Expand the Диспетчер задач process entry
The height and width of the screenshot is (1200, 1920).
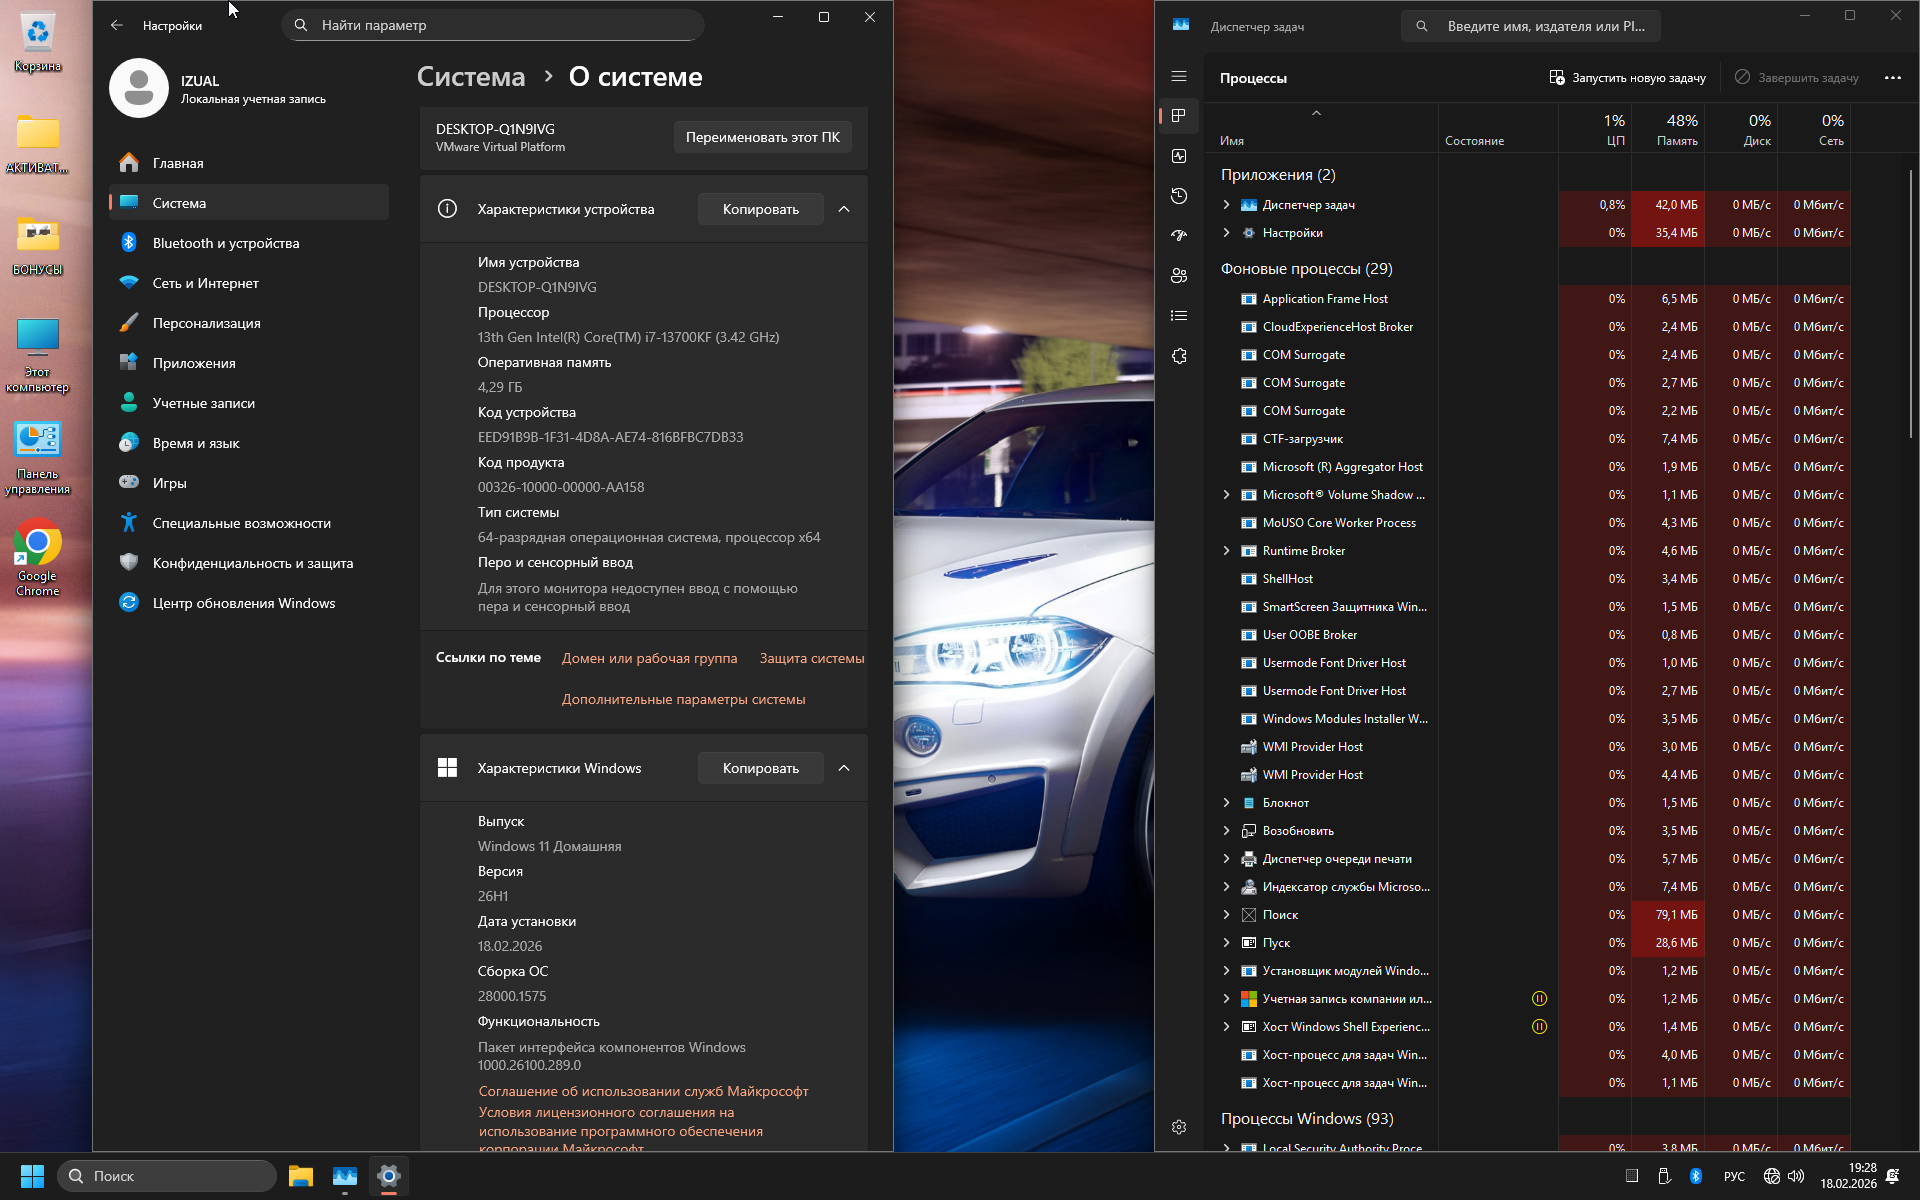click(x=1227, y=205)
